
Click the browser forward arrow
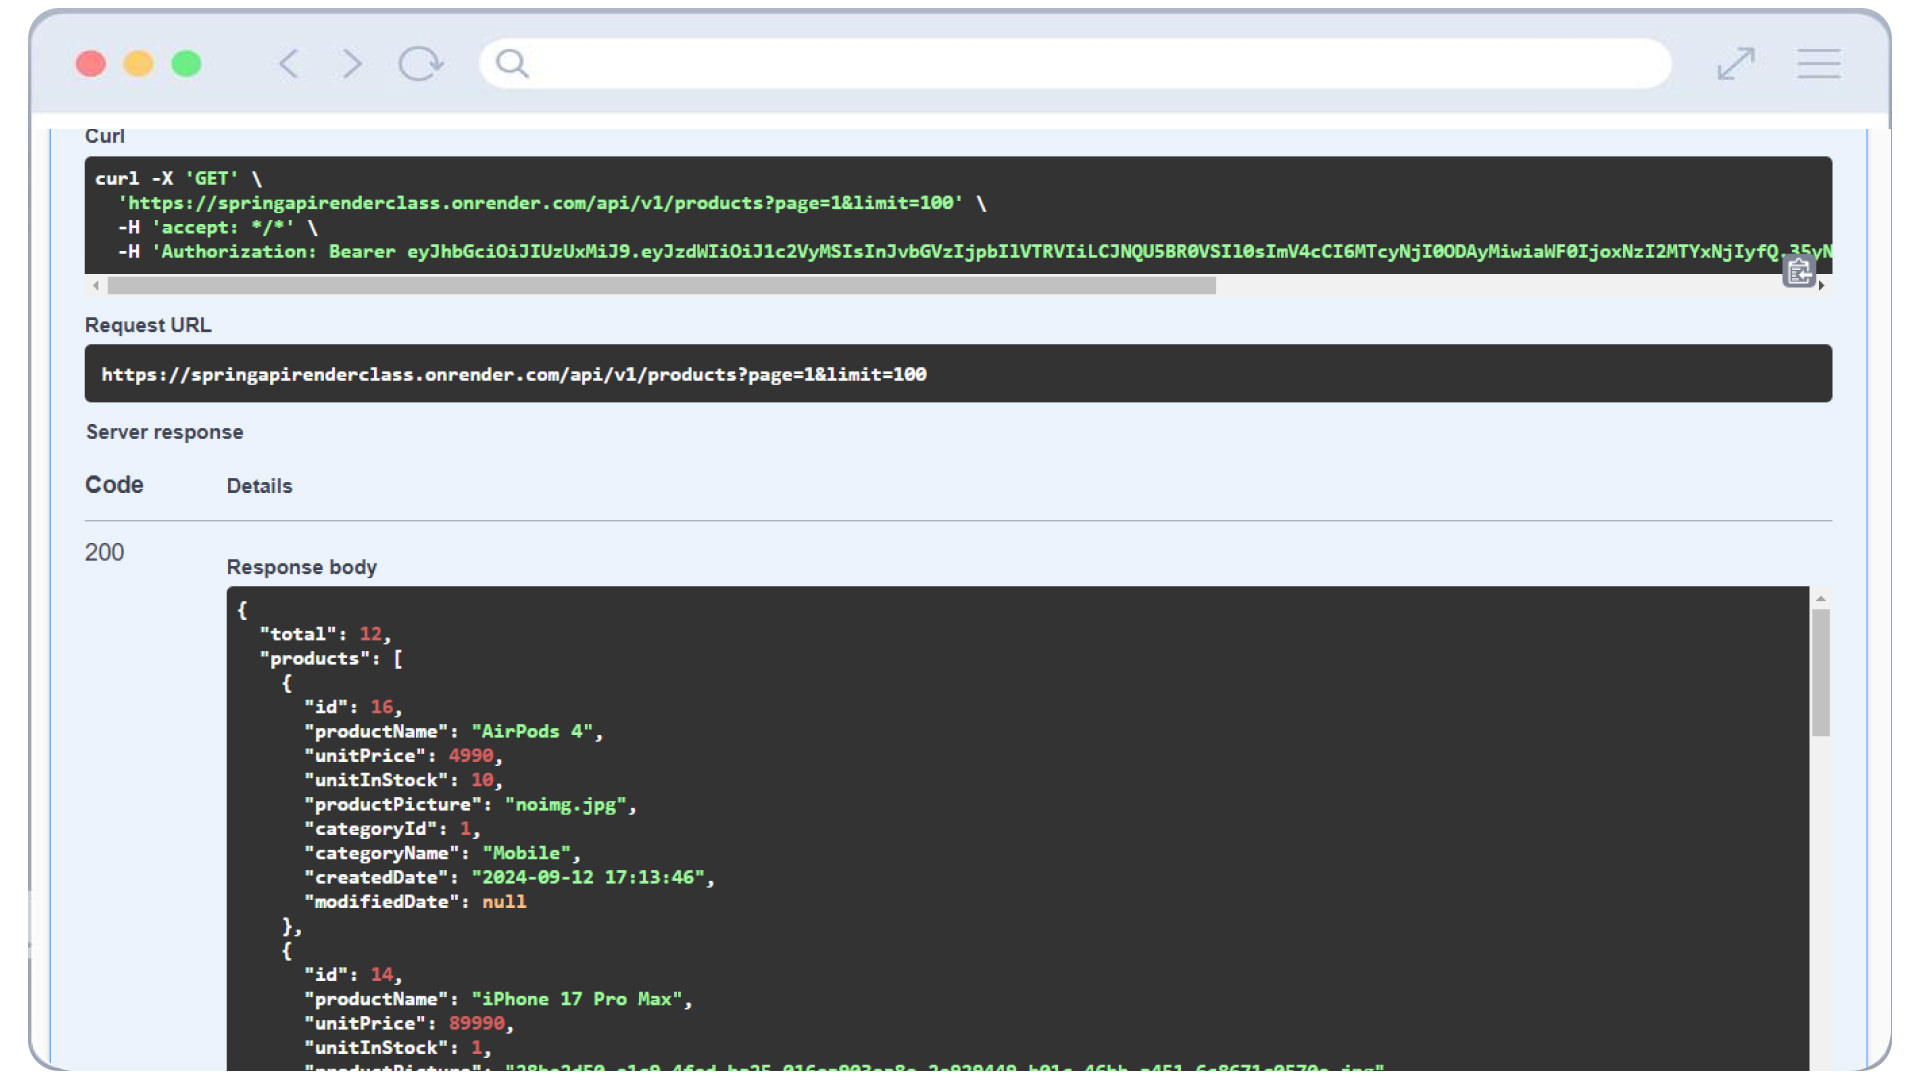(351, 64)
